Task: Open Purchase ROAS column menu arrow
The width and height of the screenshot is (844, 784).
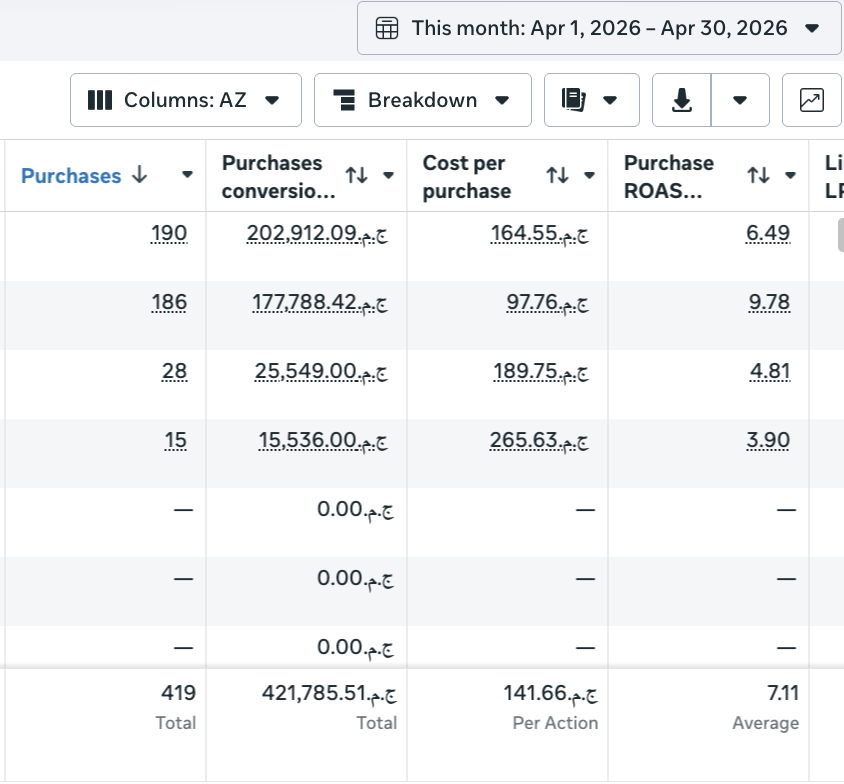Action: [x=790, y=175]
